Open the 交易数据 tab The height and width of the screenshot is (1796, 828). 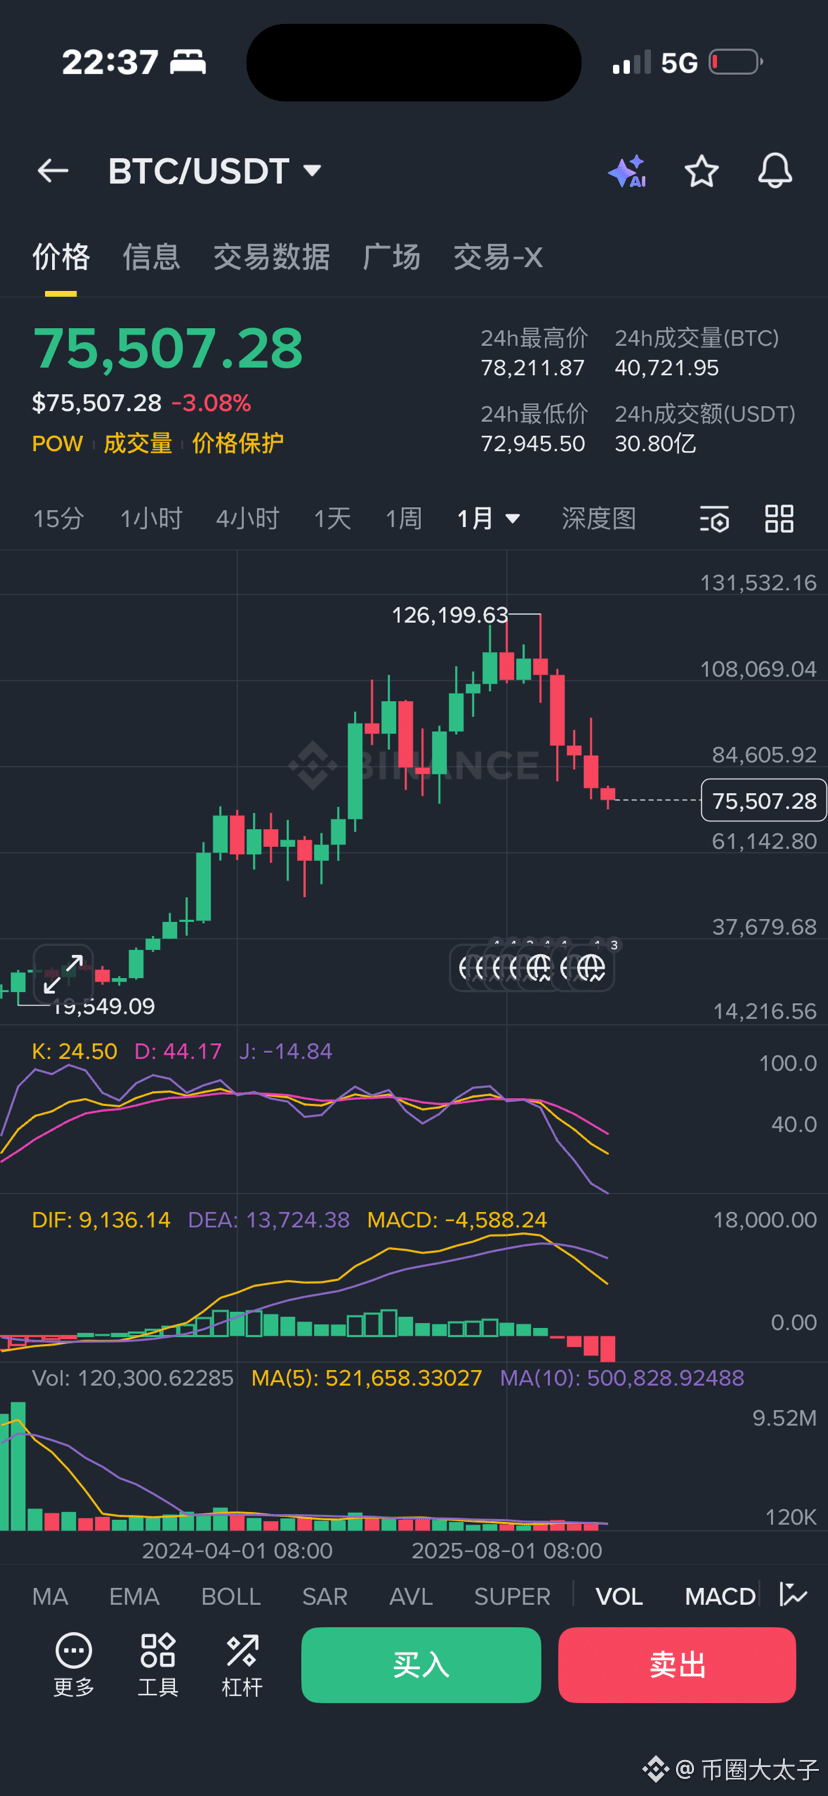[x=271, y=257]
